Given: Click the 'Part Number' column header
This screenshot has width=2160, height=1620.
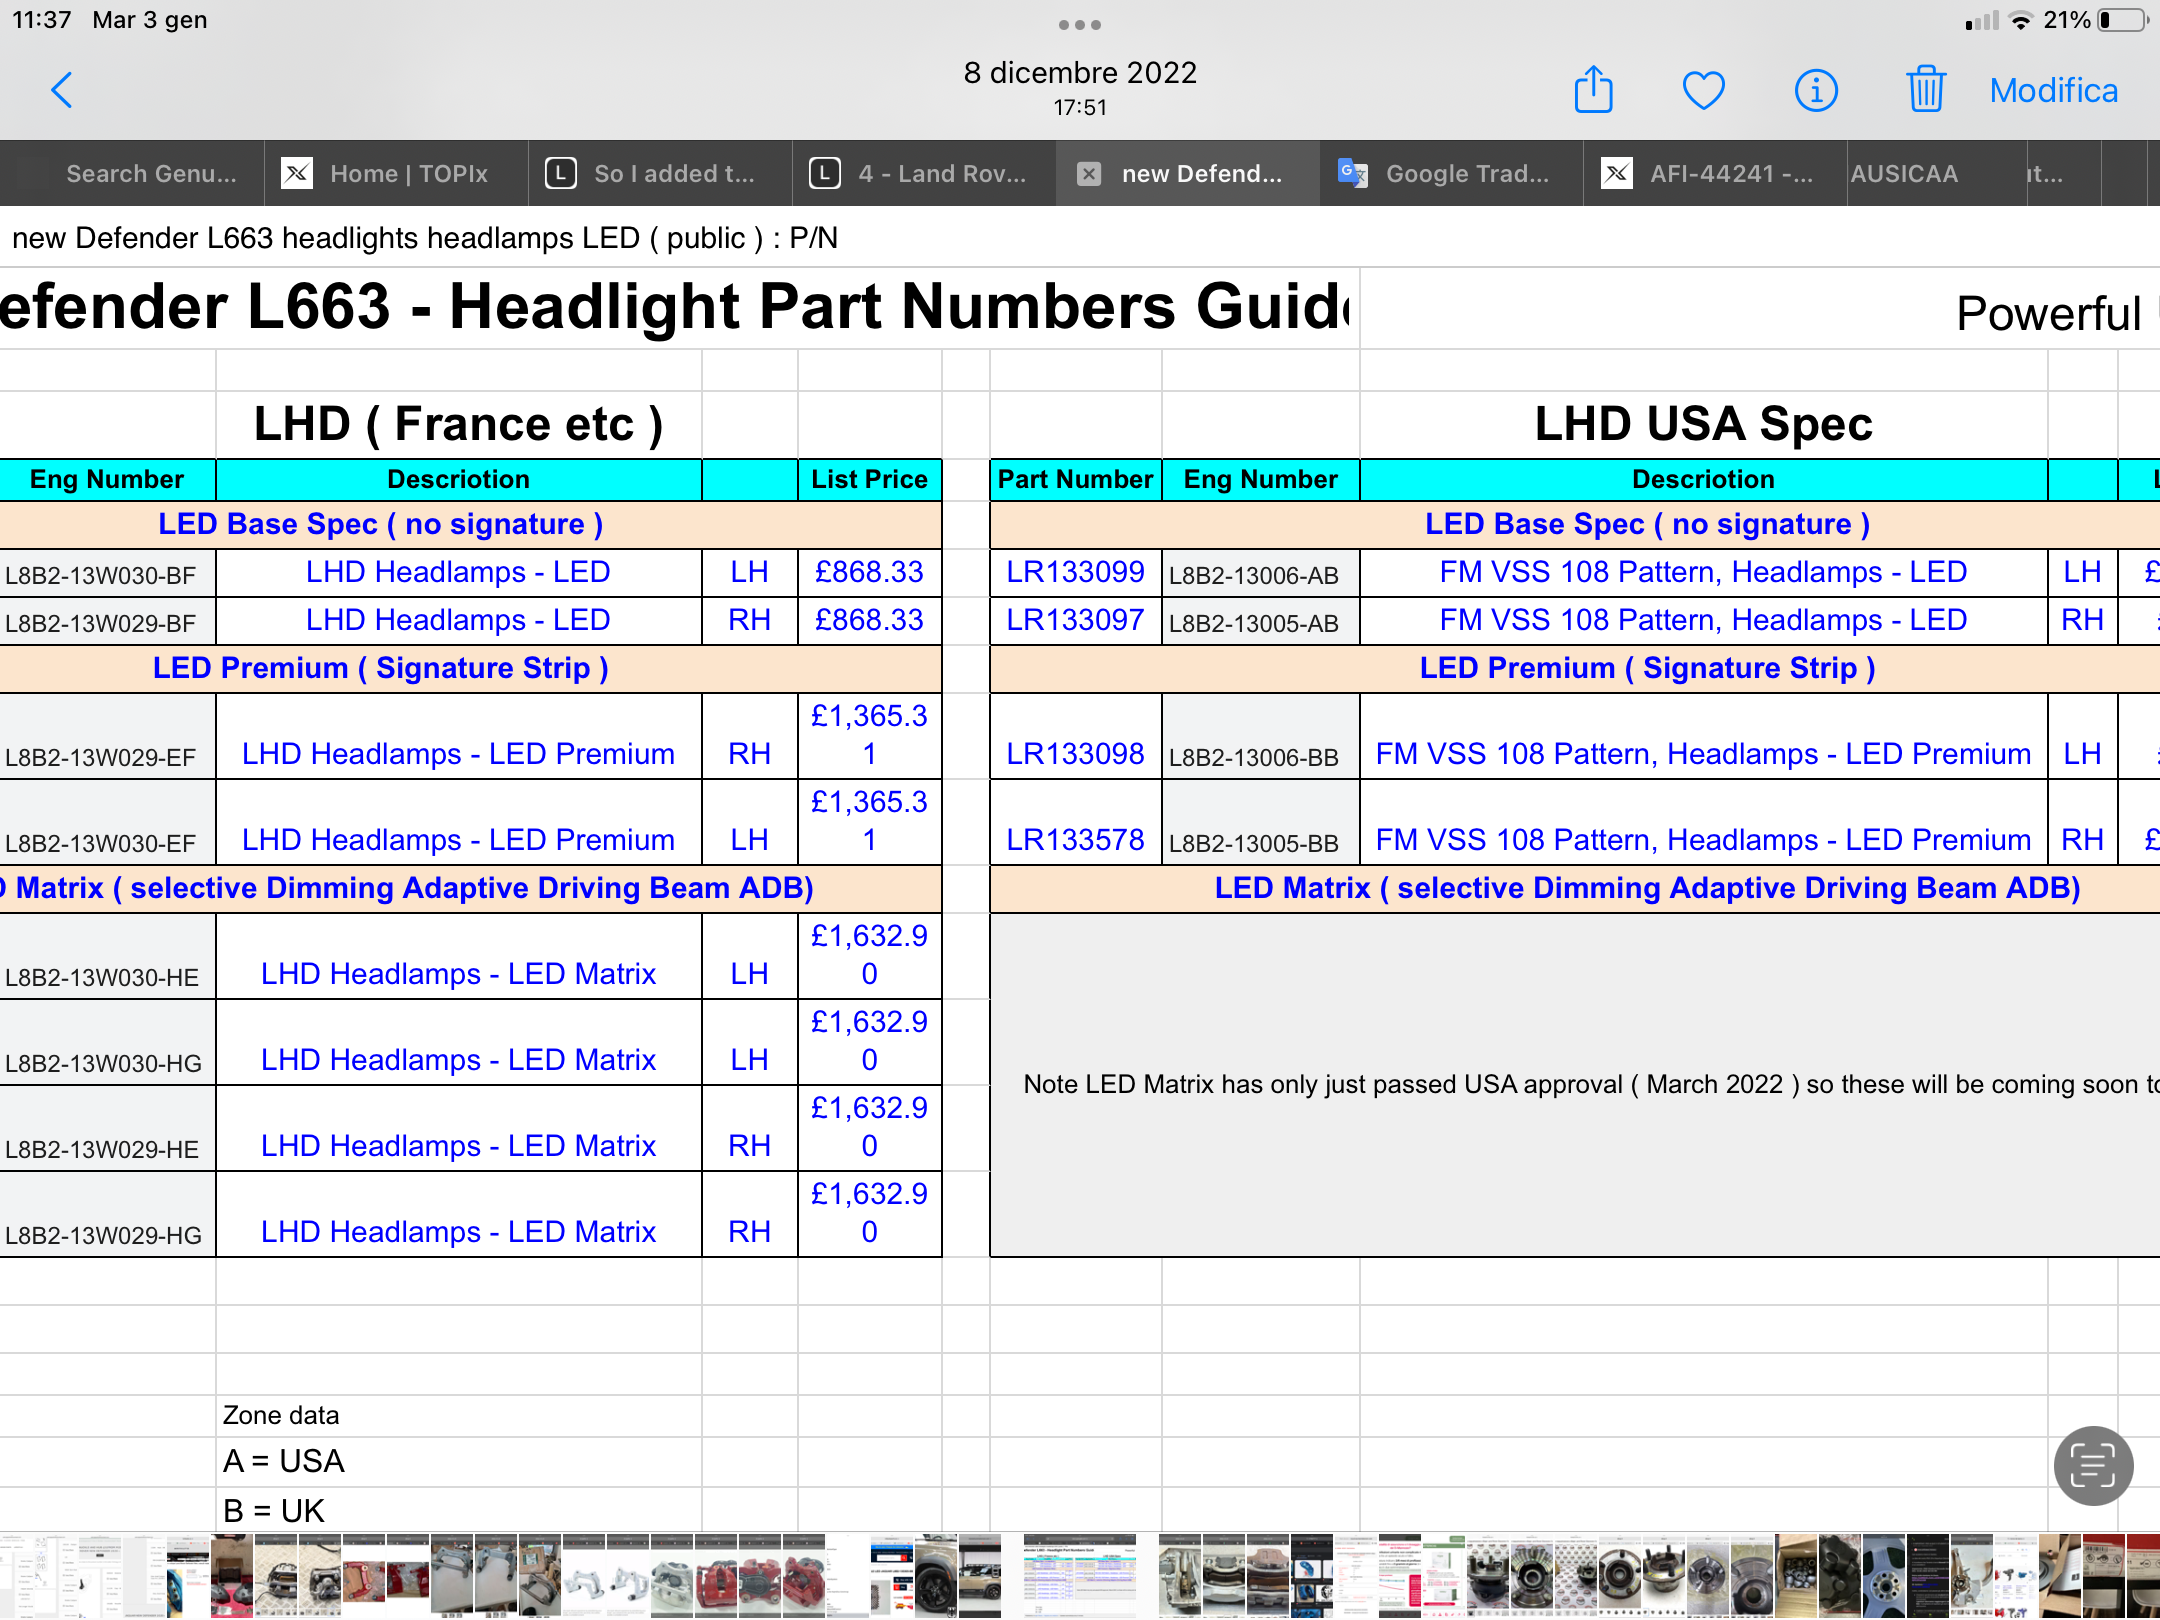Looking at the screenshot, I should click(1075, 479).
